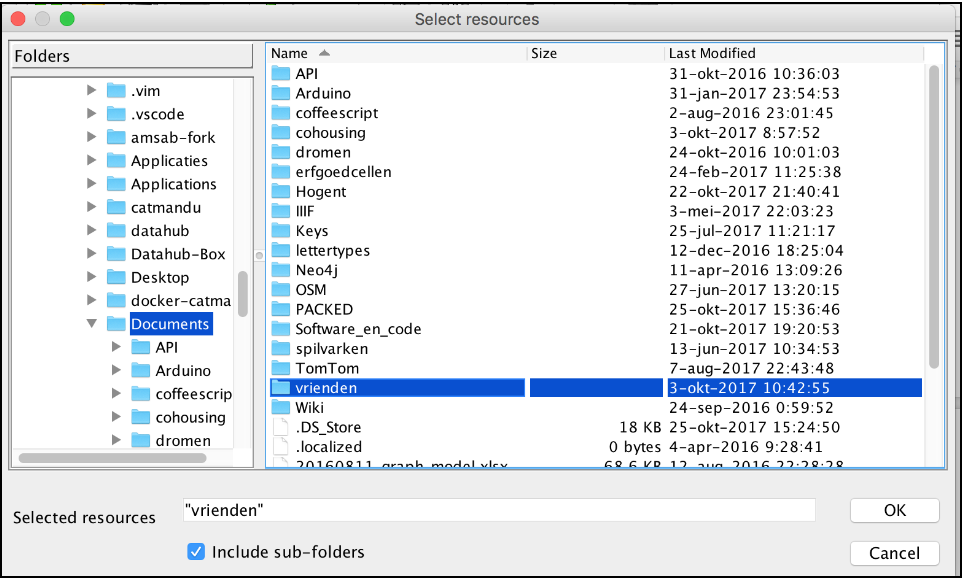Click the Desktop folder icon in tree
Image resolution: width=962 pixels, height=578 pixels.
pos(116,277)
